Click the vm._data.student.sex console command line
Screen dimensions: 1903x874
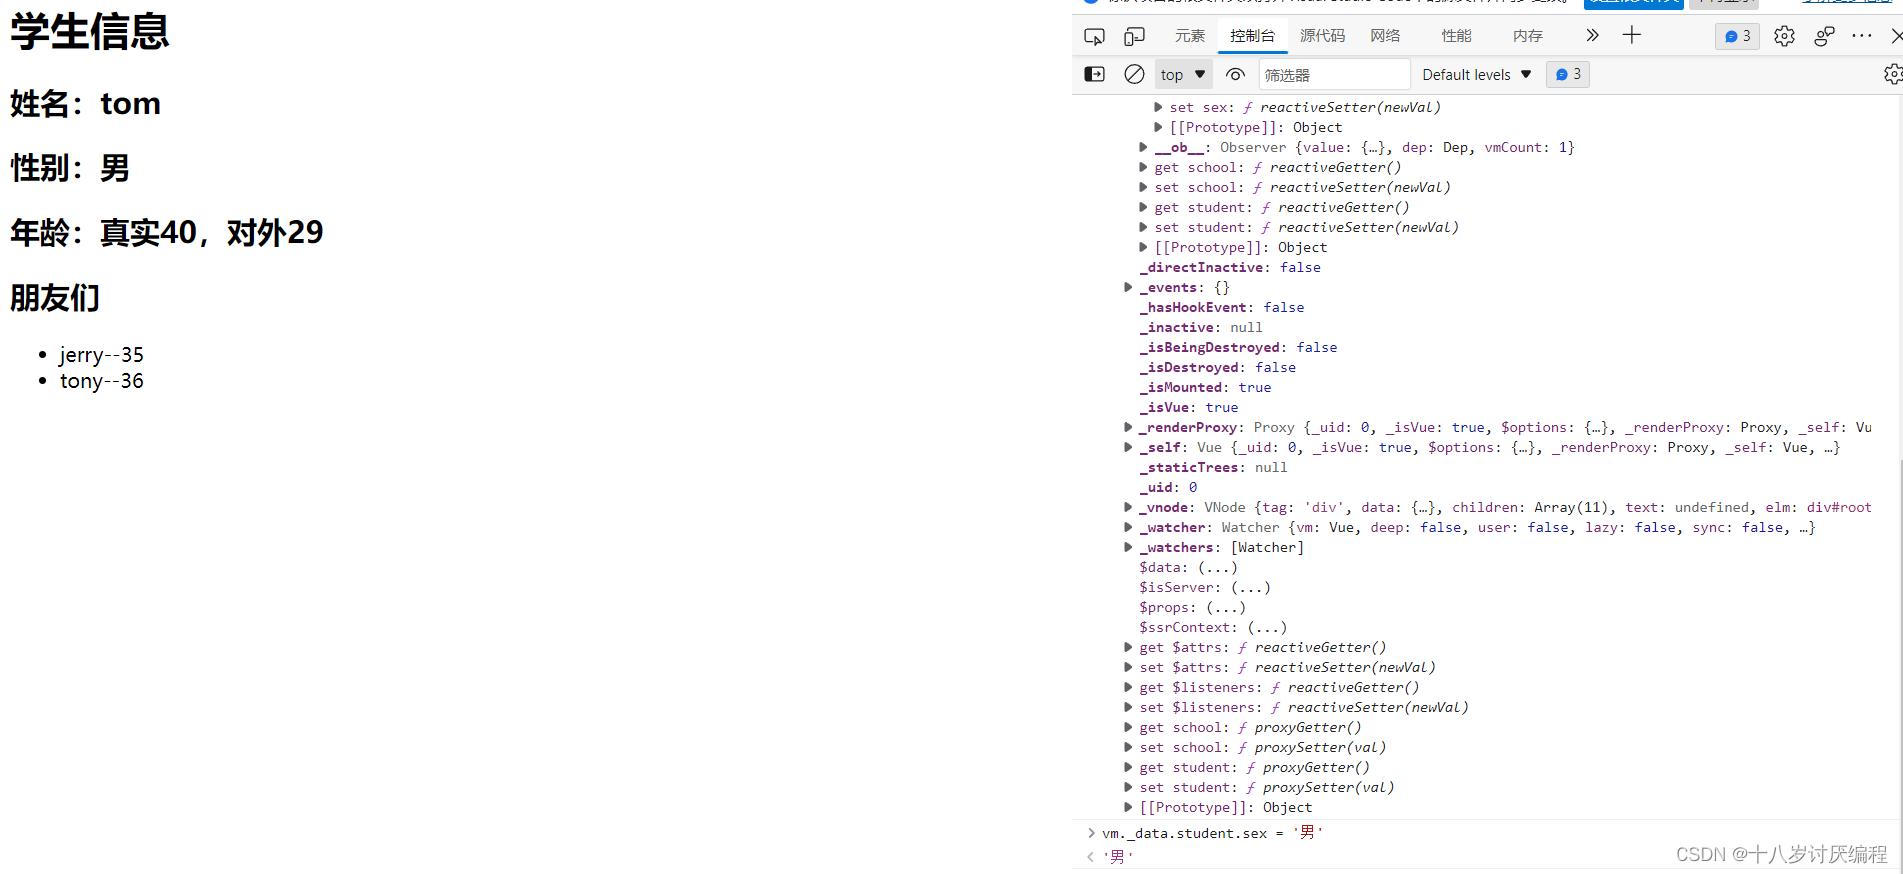coord(1212,833)
